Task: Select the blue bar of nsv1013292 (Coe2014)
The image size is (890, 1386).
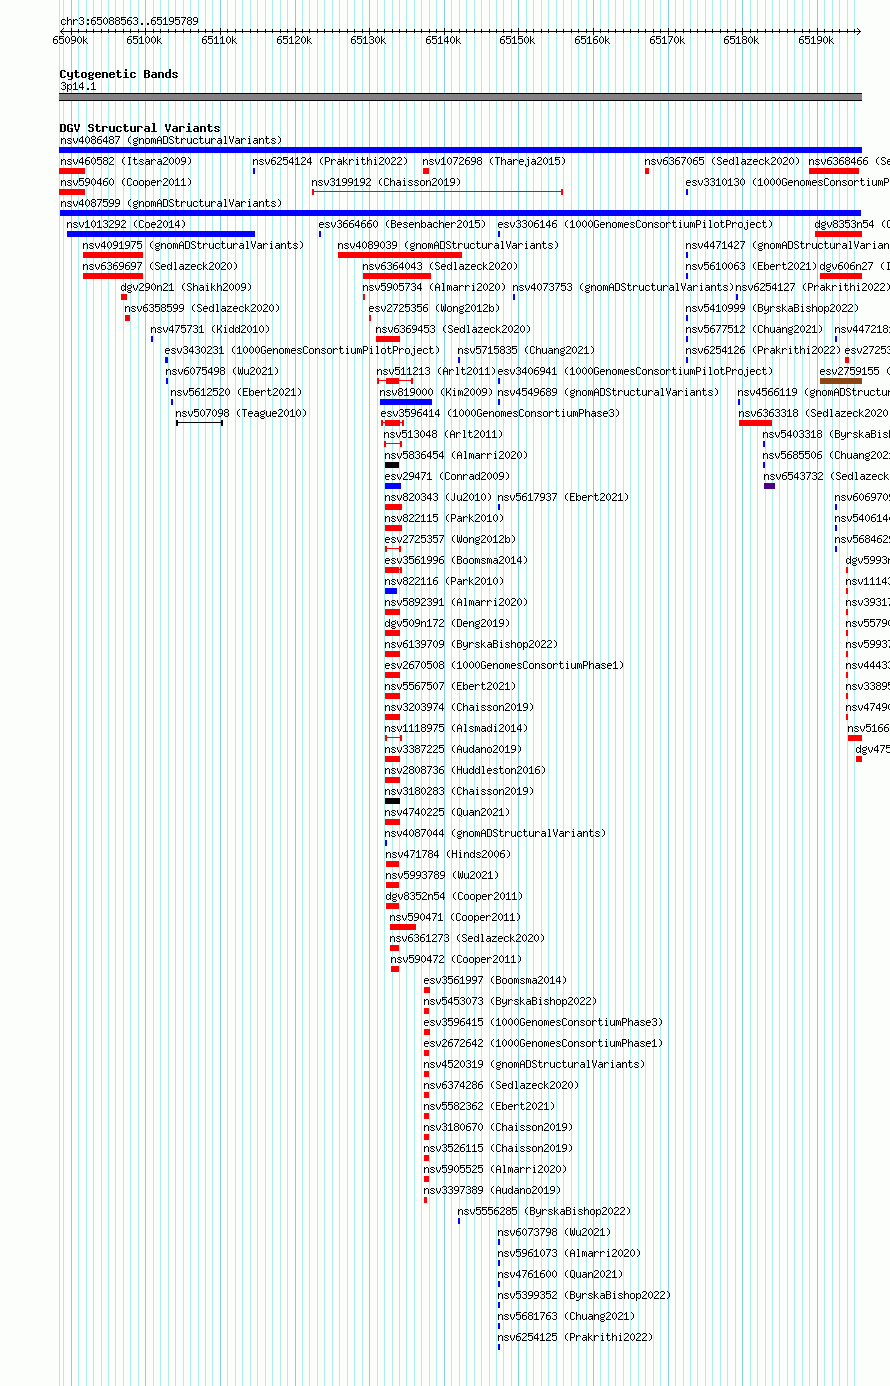Action: click(161, 234)
